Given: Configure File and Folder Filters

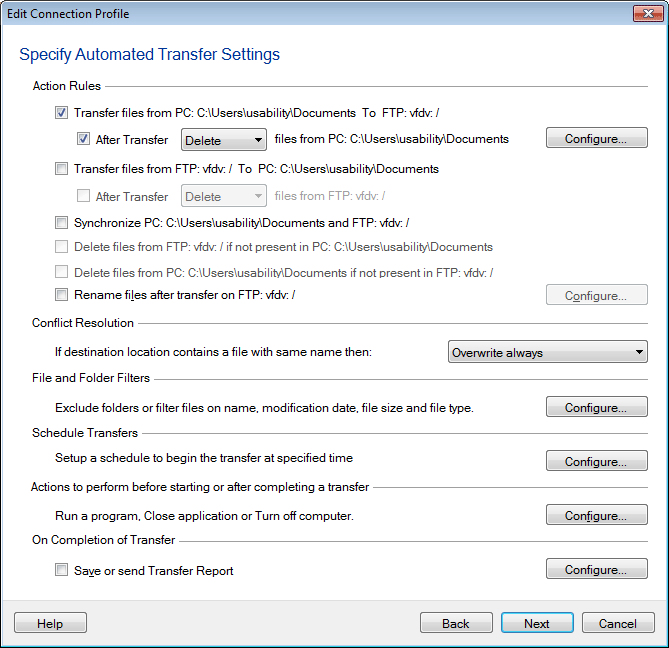Looking at the screenshot, I should point(596,408).
